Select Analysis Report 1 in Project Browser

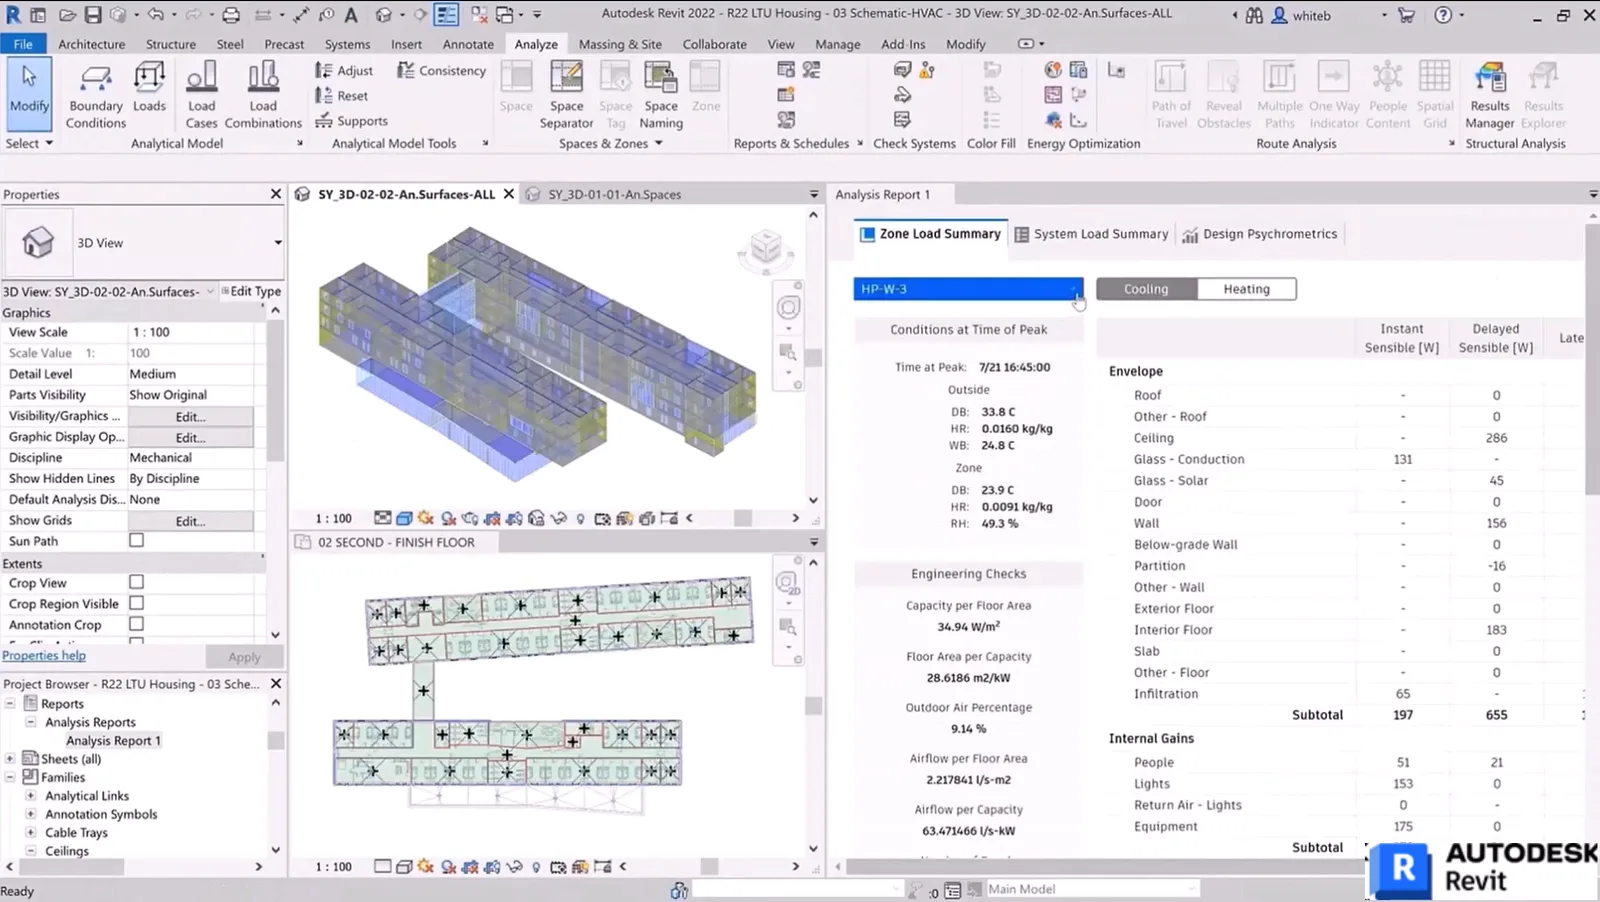coord(113,740)
